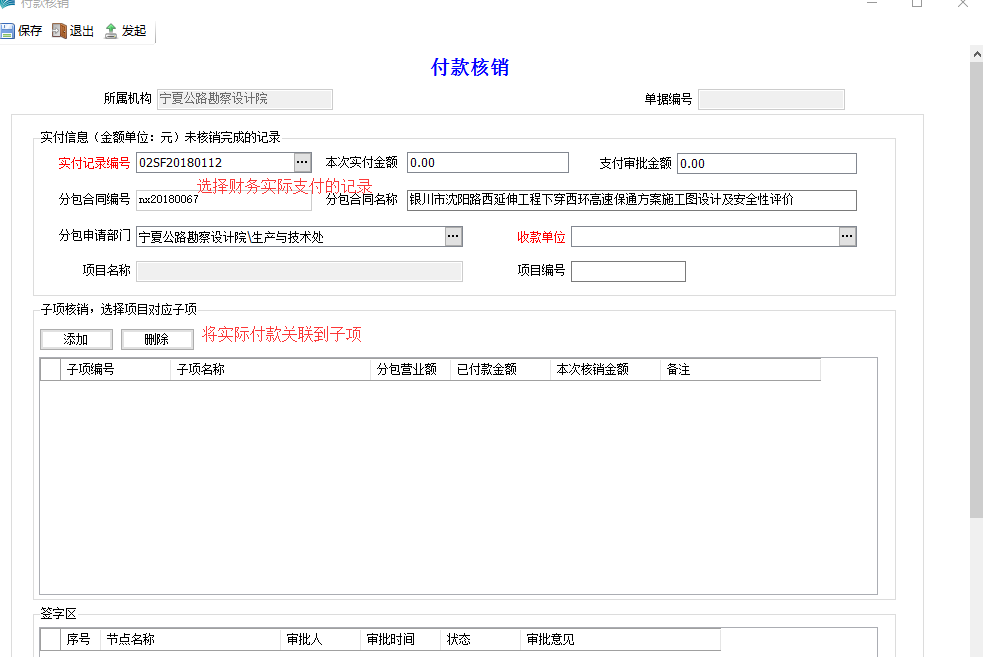Click the 分包申请部门 text field
Image resolution: width=983 pixels, height=657 pixels.
click(x=291, y=236)
